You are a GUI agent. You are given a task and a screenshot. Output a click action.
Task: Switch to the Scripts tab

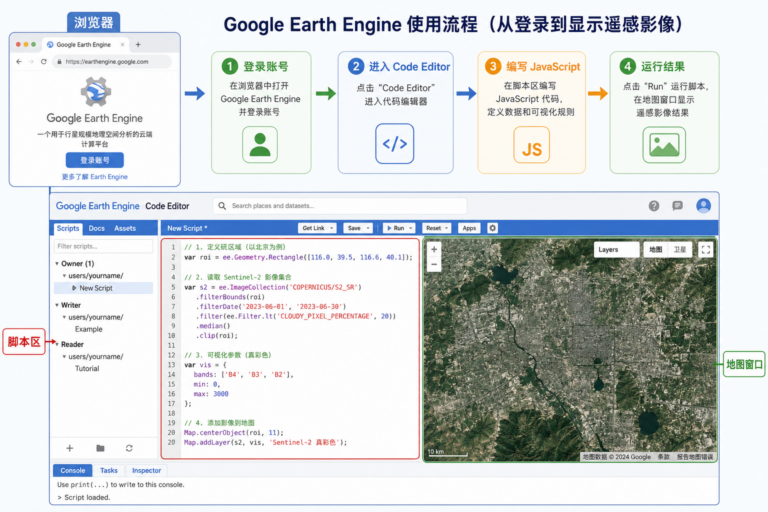pos(68,228)
